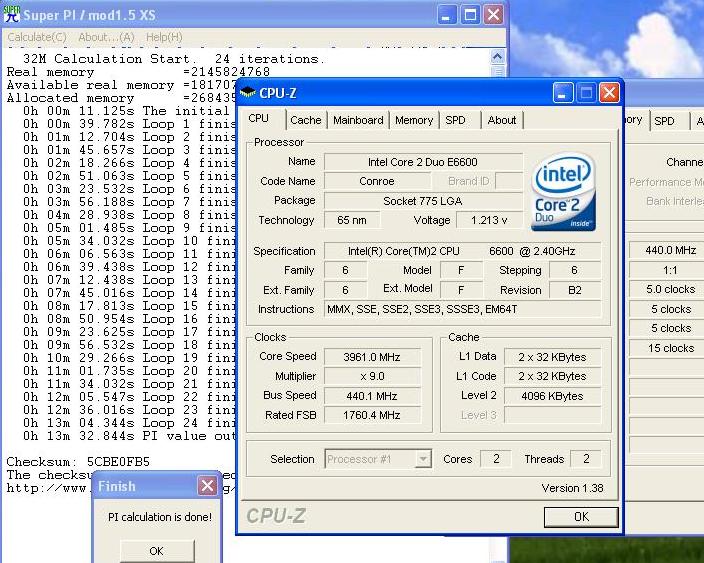This screenshot has width=704, height=563.
Task: Click the Threads count field
Action: pyautogui.click(x=585, y=458)
